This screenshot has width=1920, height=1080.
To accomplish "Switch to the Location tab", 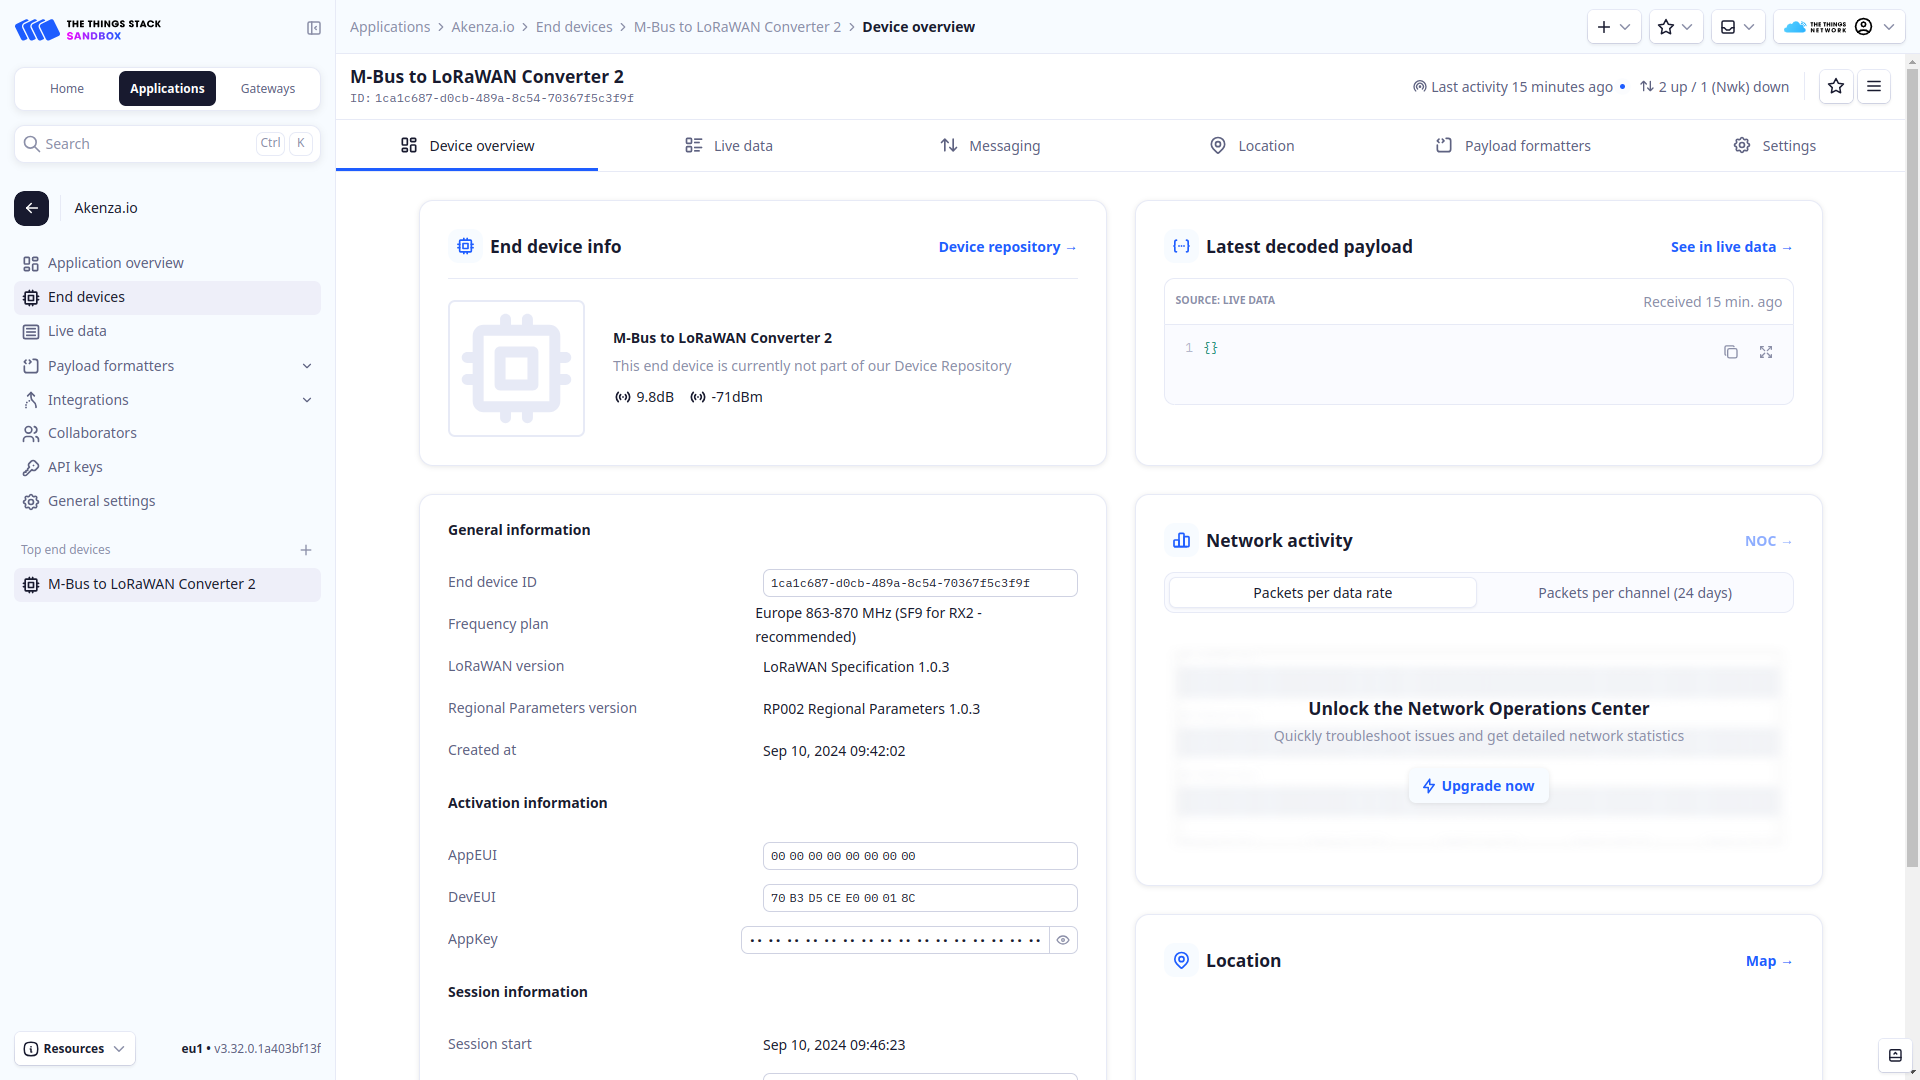I will click(1251, 146).
